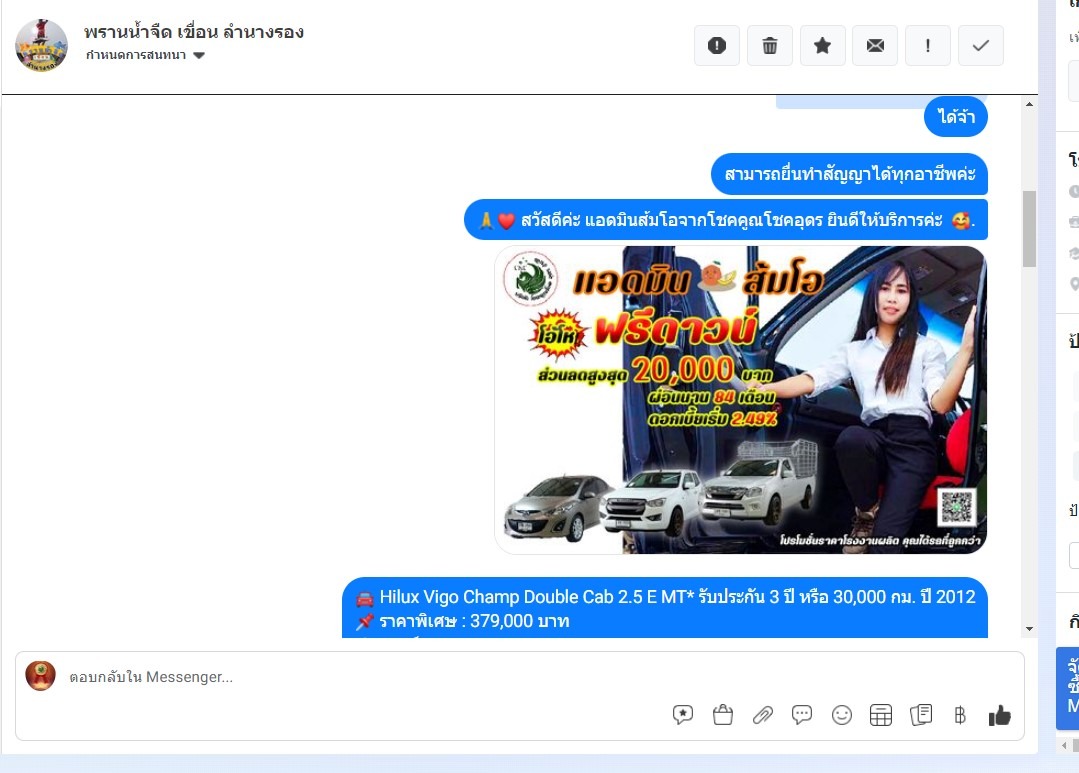The height and width of the screenshot is (773, 1079).
Task: Expand กำหนดการสนทนา dropdown
Action: point(145,55)
